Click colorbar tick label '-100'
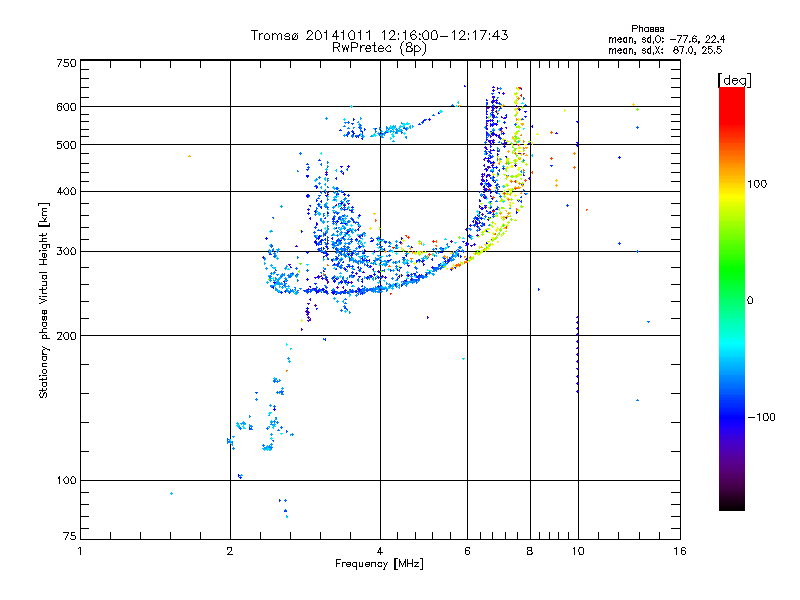Viewport: 800px width, 600px height. point(761,417)
